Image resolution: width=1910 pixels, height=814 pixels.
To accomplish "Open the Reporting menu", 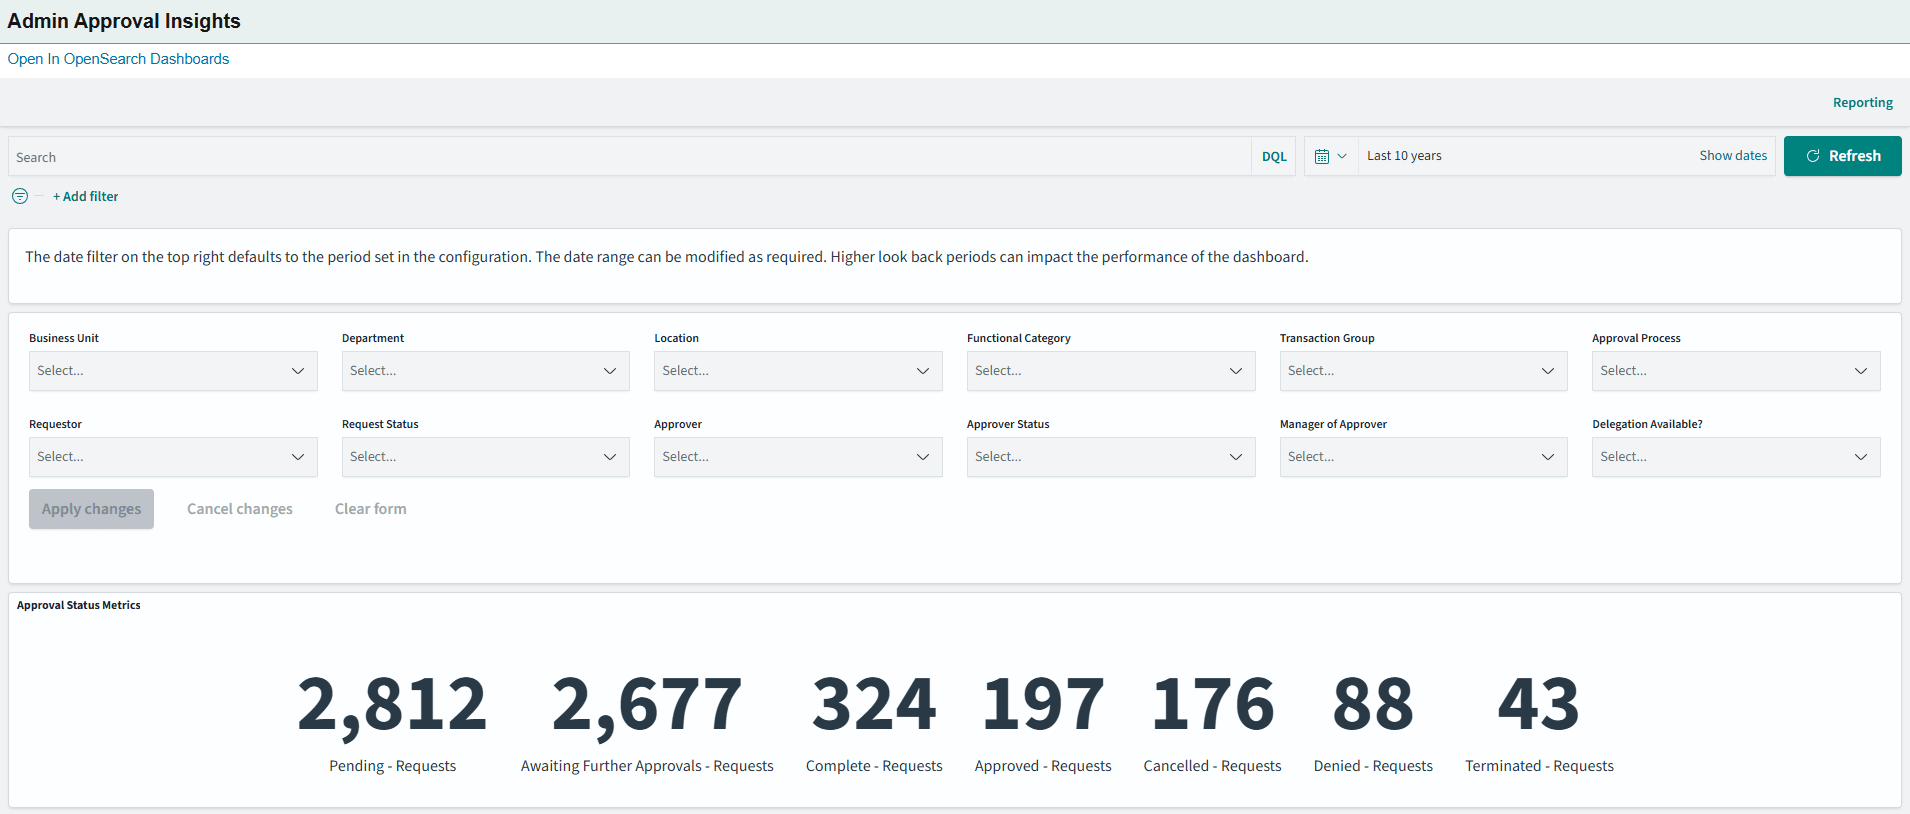I will [x=1862, y=103].
